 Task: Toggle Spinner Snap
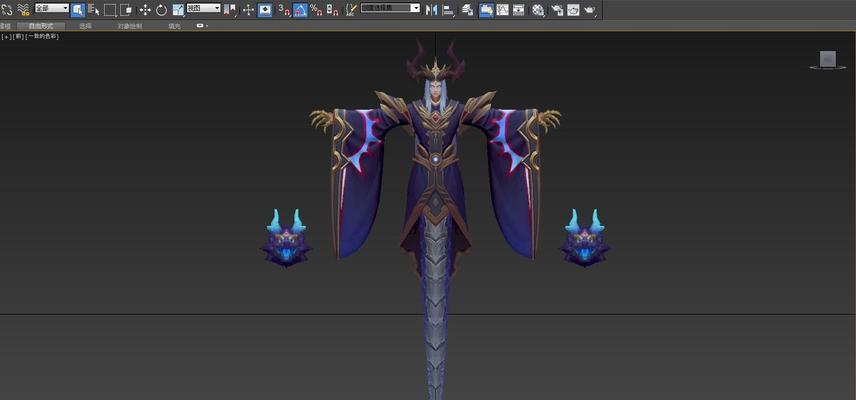pyautogui.click(x=332, y=9)
